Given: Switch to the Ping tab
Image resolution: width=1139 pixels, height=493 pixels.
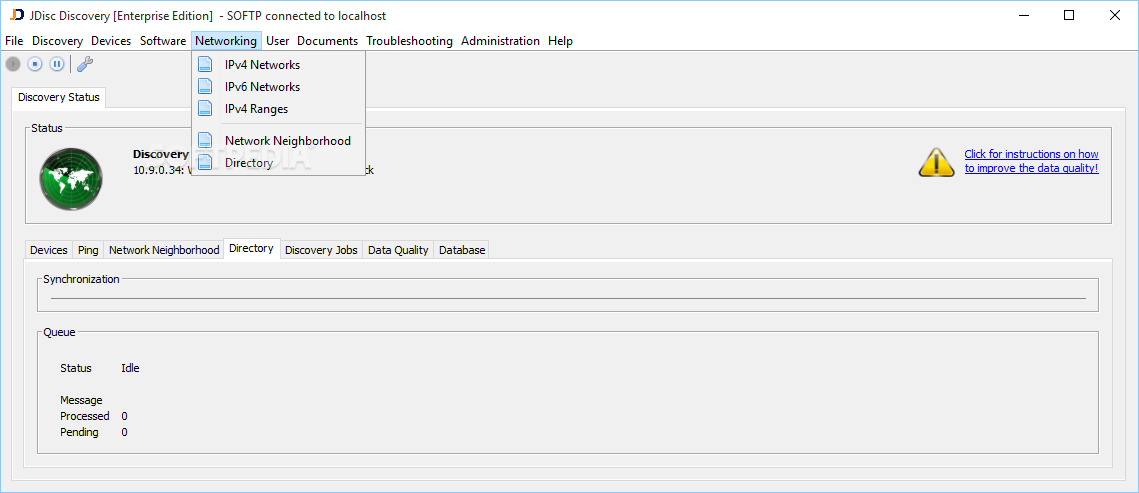Looking at the screenshot, I should 88,250.
